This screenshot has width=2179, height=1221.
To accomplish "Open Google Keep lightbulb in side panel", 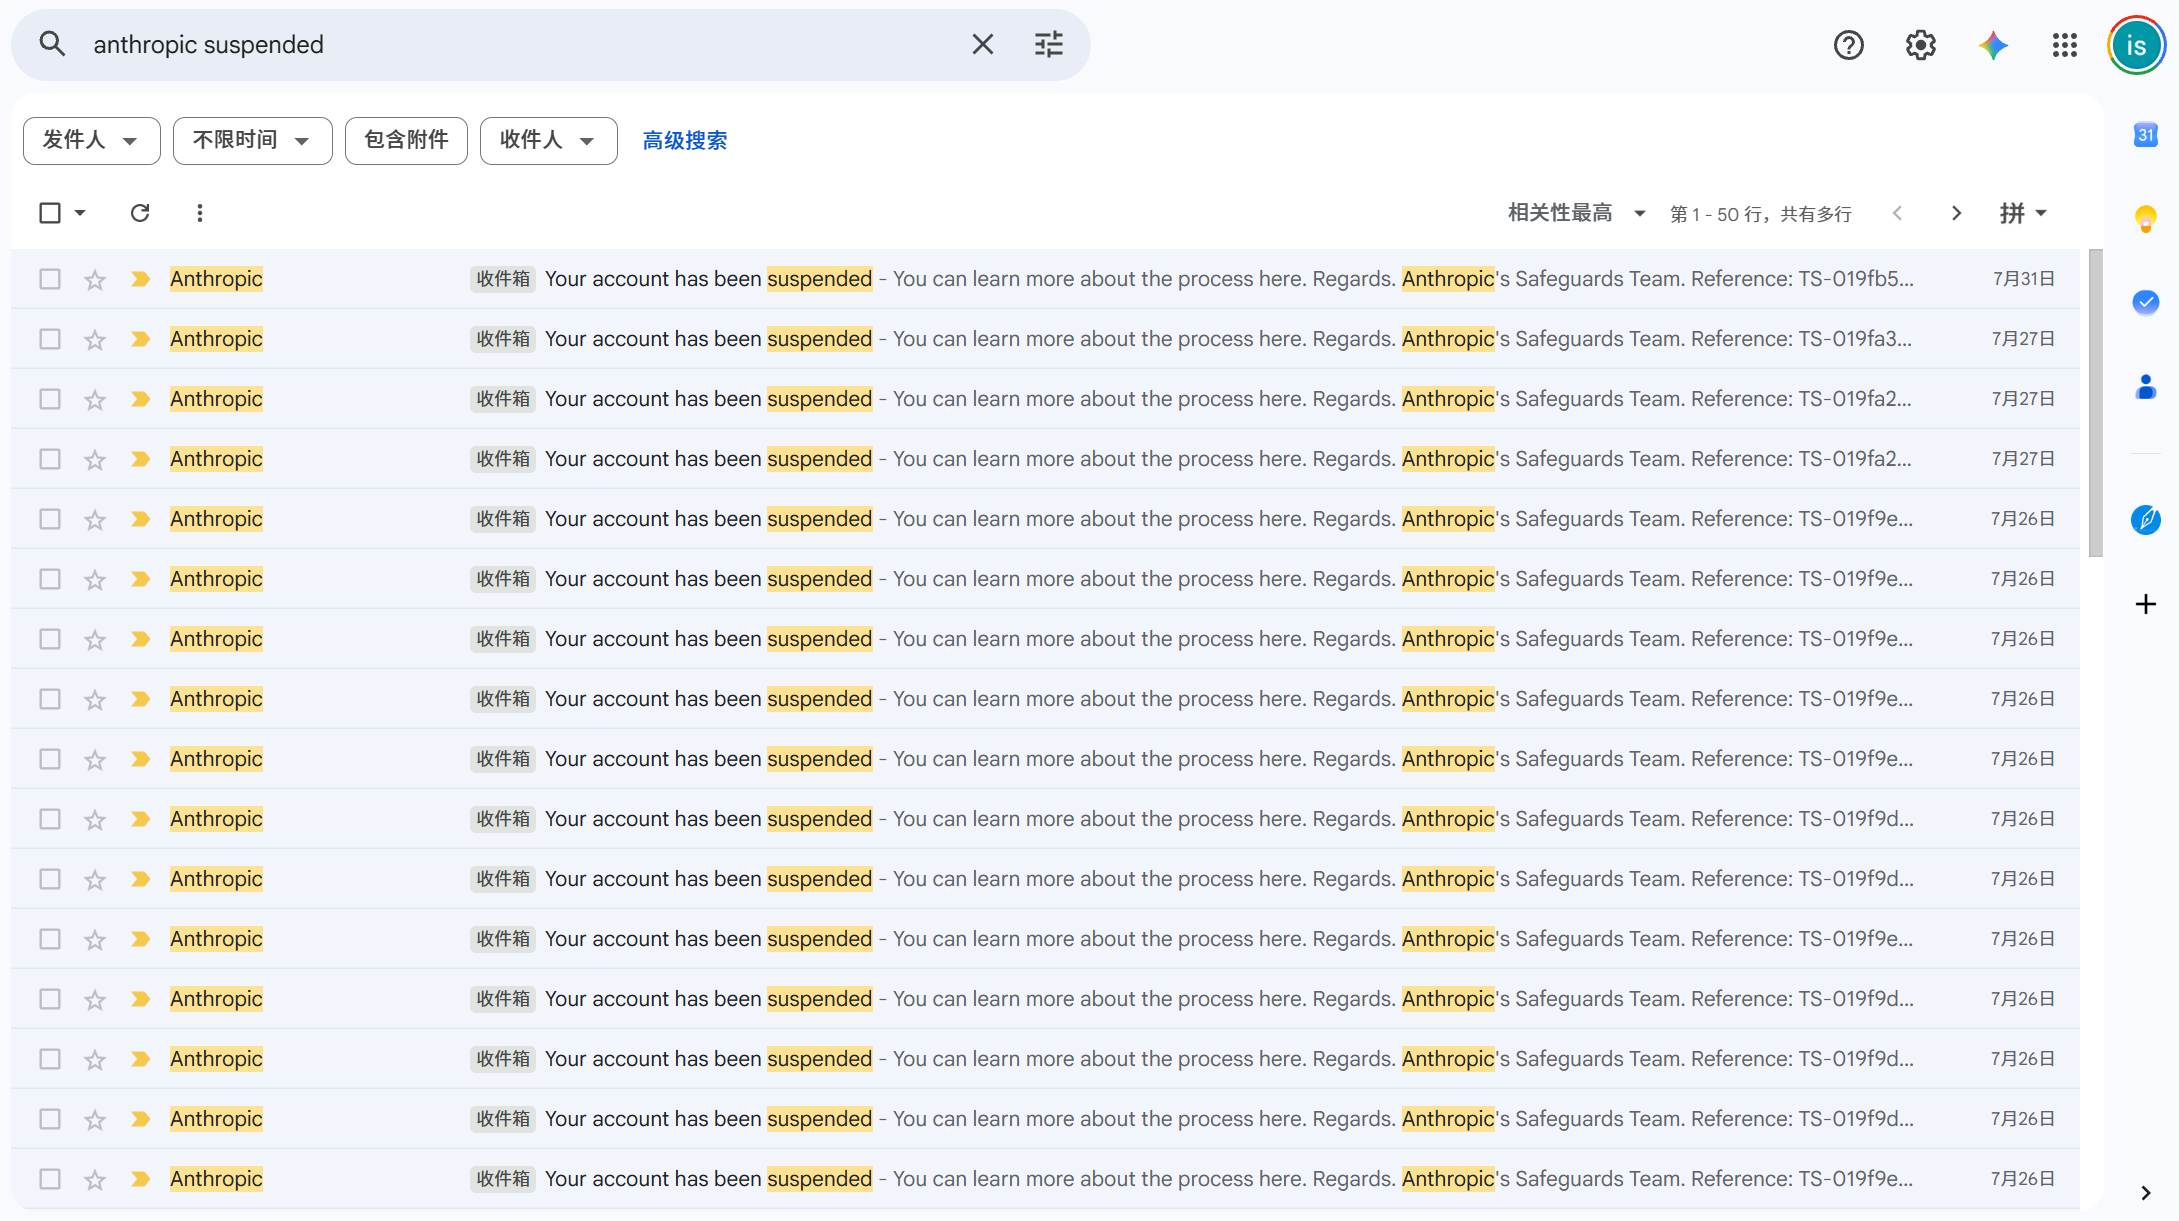I will point(2146,218).
